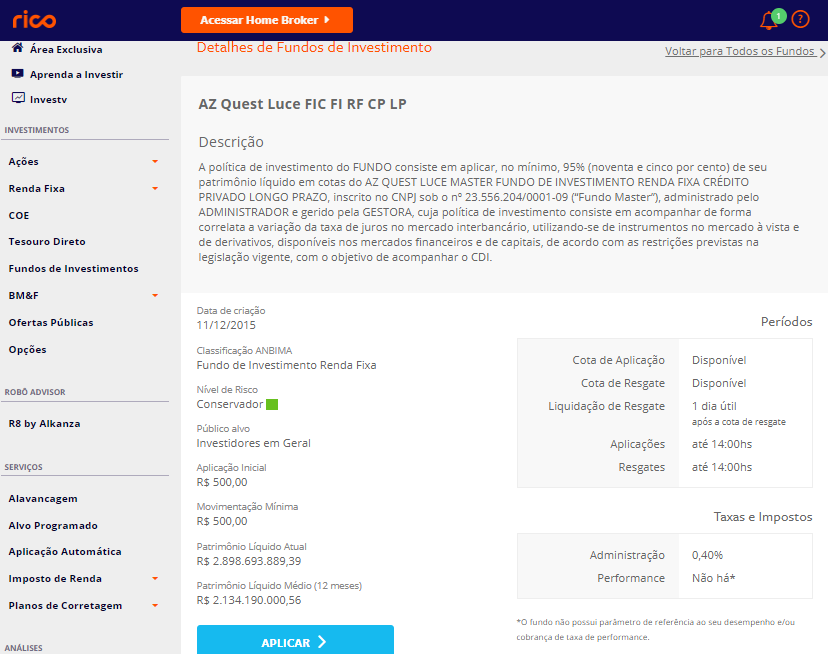Expand the Planos de Corretagem submenu

pos(155,605)
